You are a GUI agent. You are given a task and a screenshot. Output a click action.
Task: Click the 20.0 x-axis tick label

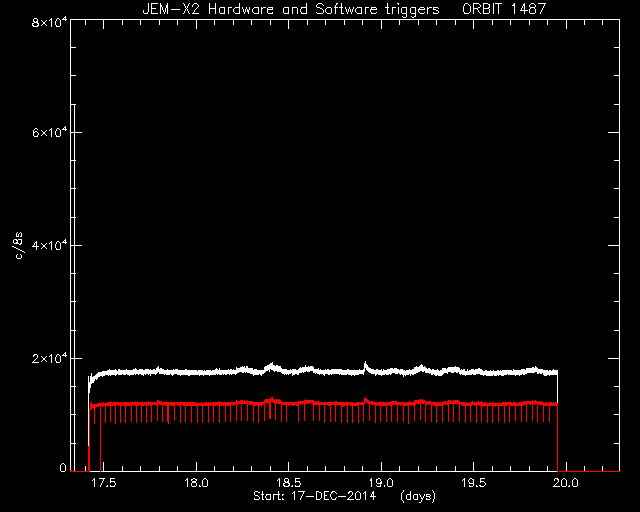point(566,483)
